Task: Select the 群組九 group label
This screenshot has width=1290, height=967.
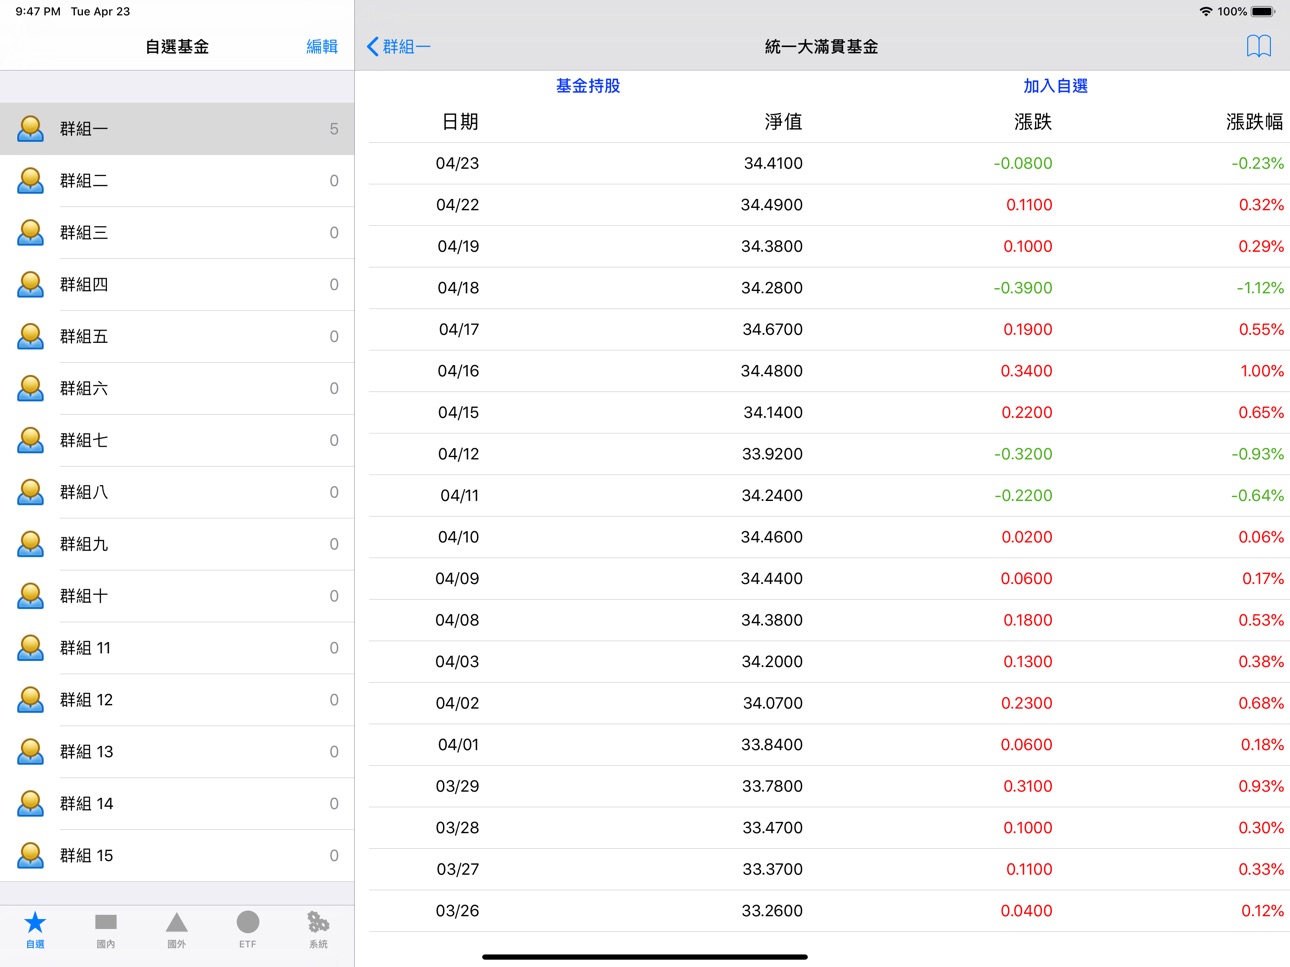Action: click(x=84, y=545)
